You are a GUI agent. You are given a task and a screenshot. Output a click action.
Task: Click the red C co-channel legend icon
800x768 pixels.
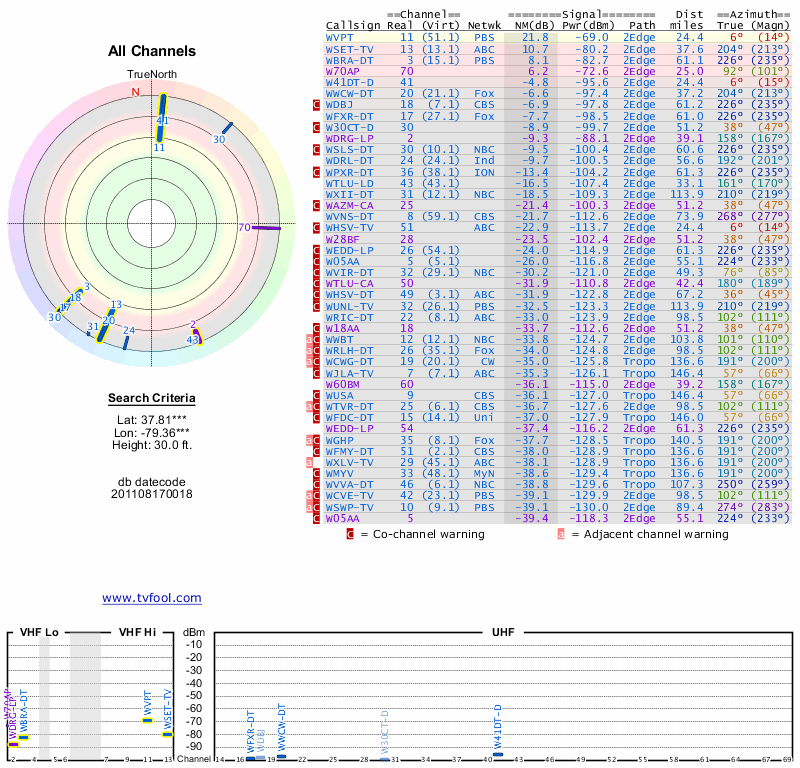350,534
